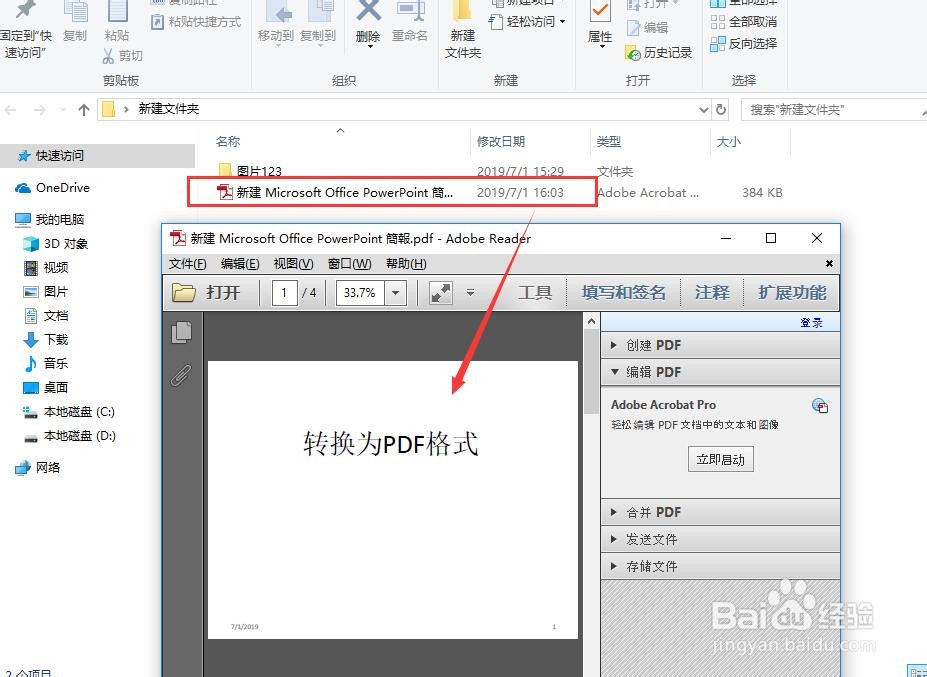The width and height of the screenshot is (927, 677).
Task: Click the Explorer search box
Action: [x=834, y=110]
